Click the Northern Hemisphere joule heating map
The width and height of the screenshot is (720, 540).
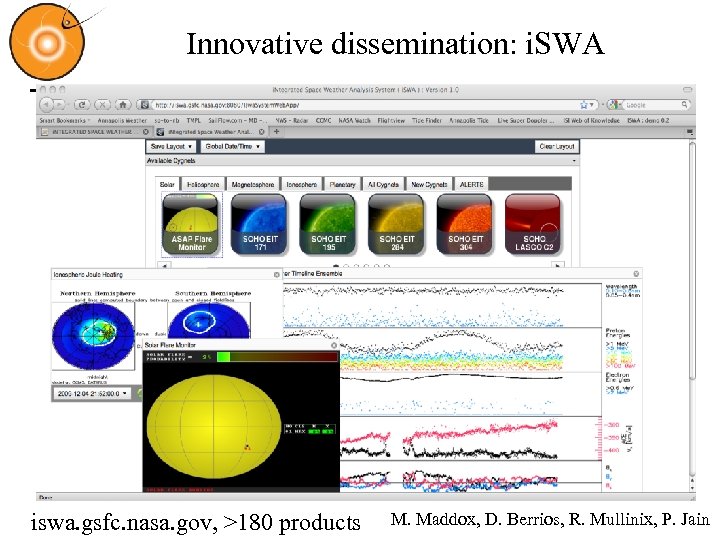pyautogui.click(x=94, y=336)
